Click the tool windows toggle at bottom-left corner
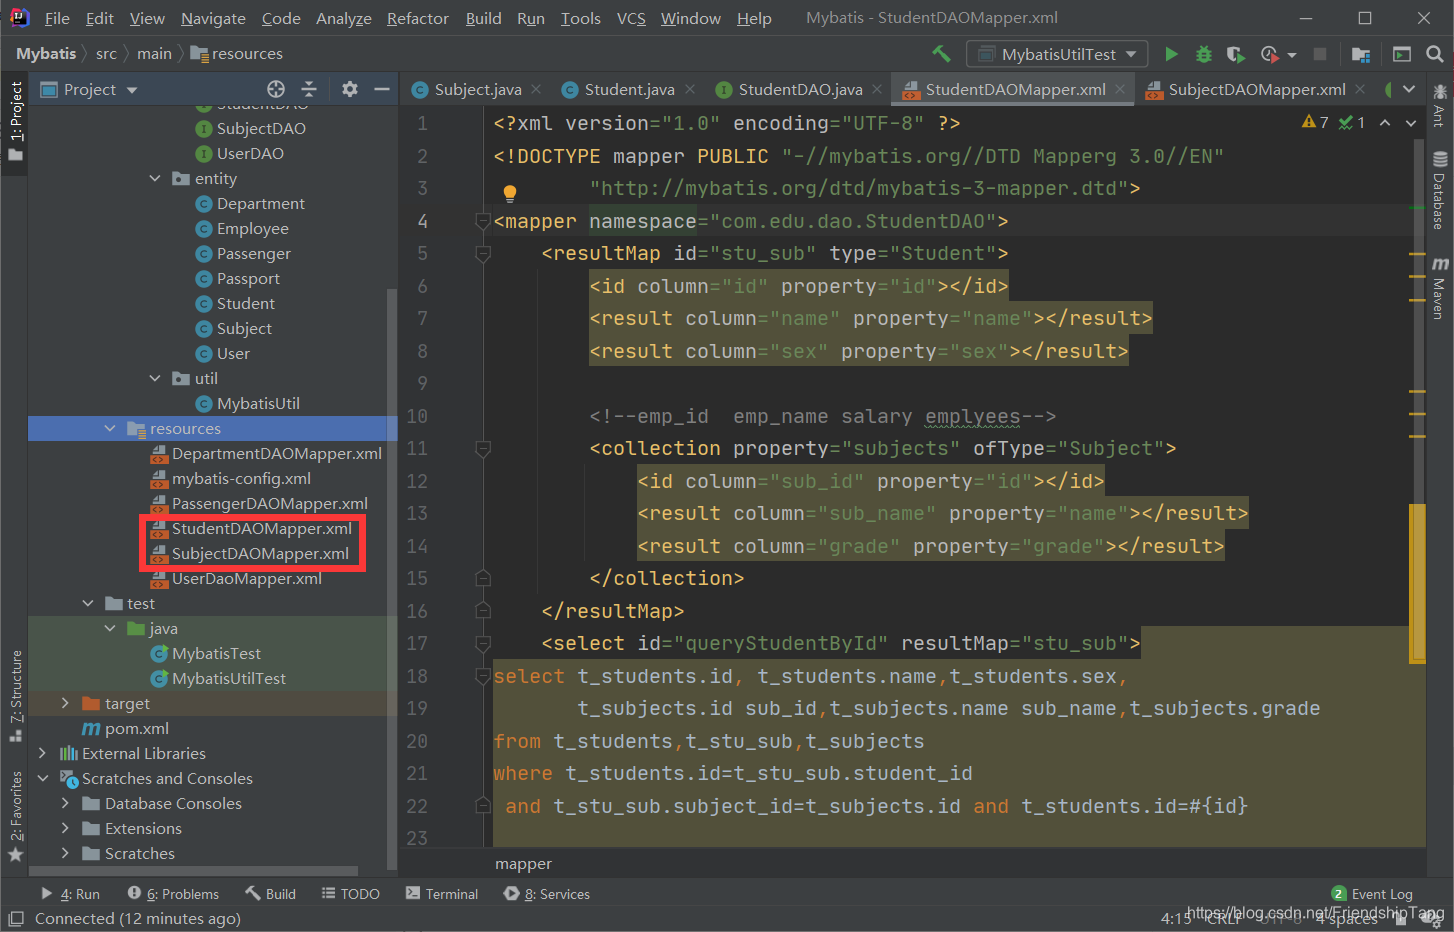This screenshot has width=1454, height=932. pos(15,918)
